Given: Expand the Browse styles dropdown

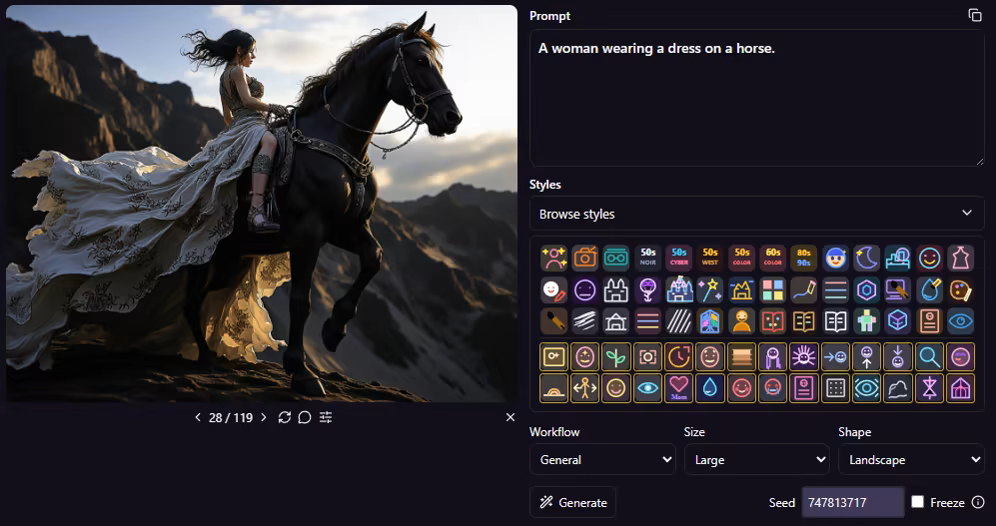Looking at the screenshot, I should click(x=757, y=213).
